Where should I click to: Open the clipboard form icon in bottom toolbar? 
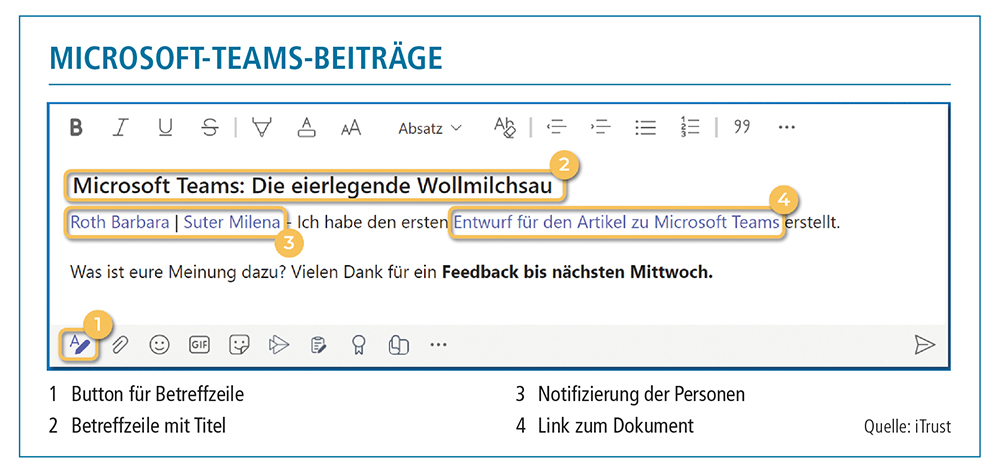point(318,346)
